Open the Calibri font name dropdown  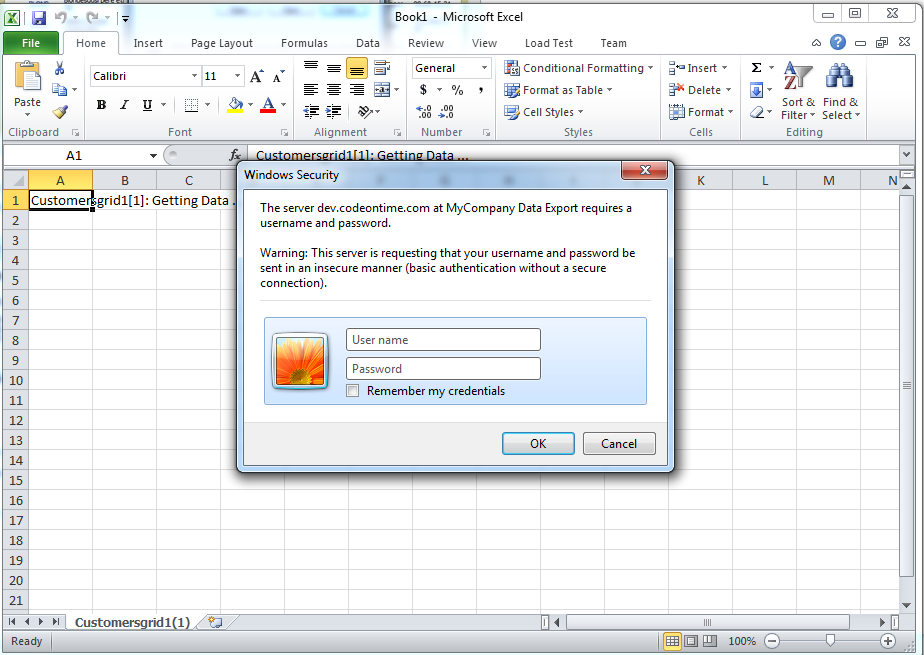[194, 76]
